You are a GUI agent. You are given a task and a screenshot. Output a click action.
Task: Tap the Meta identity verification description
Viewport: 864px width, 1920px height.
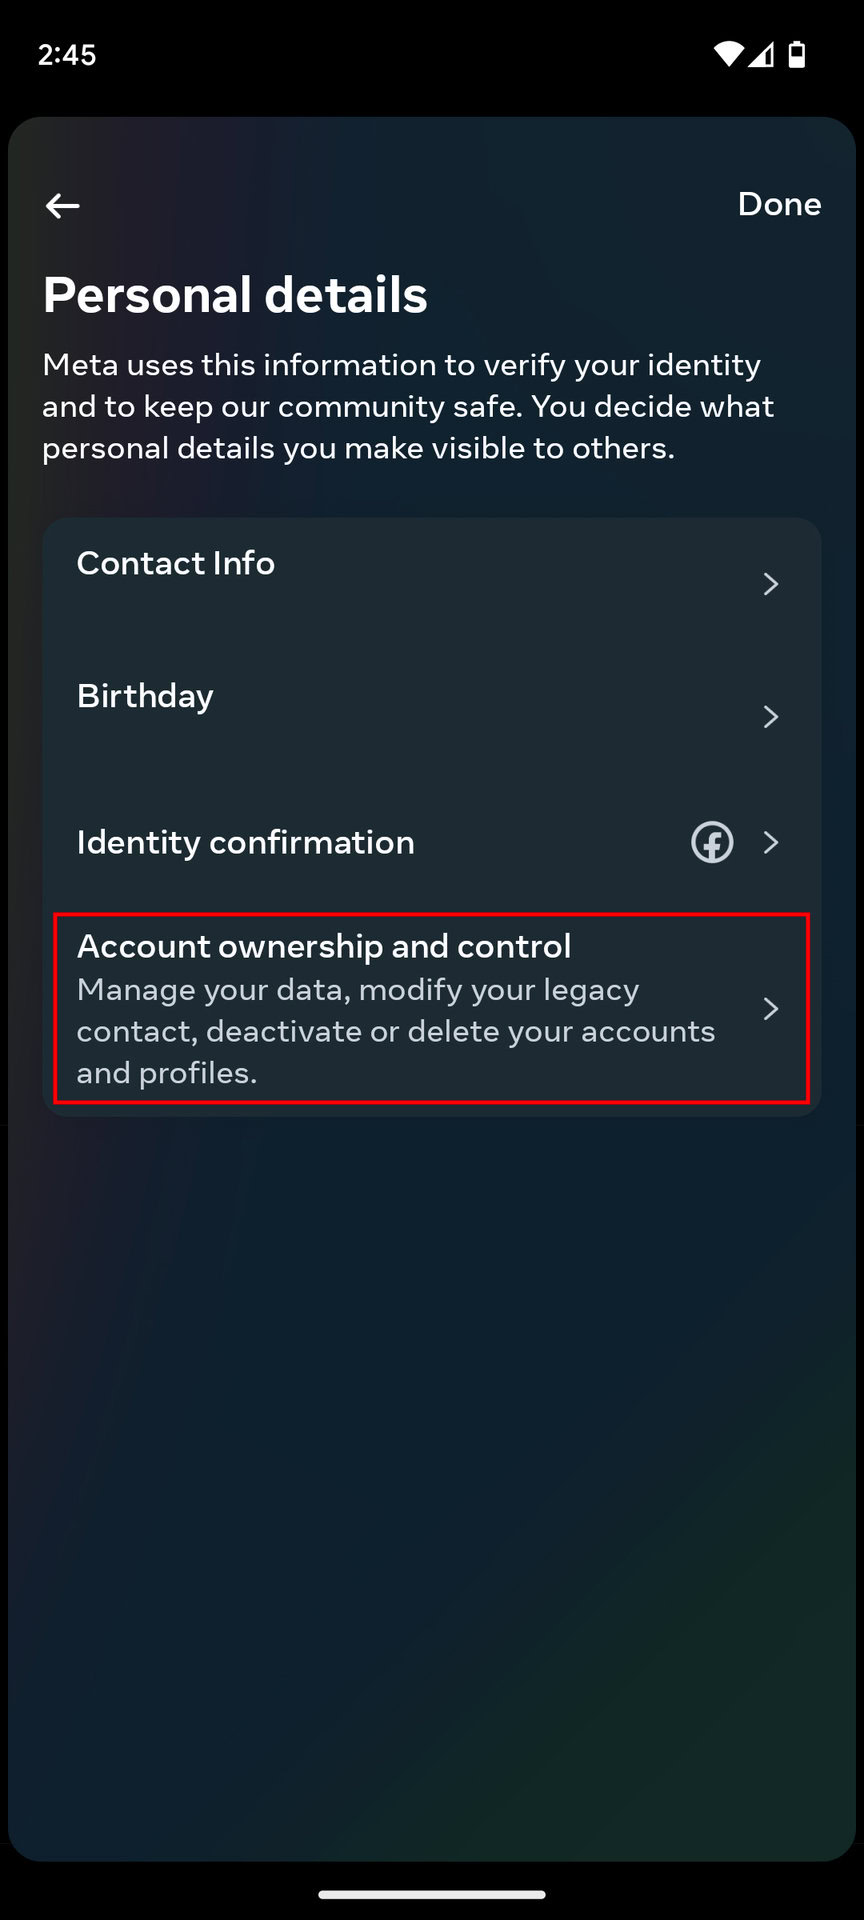tap(408, 406)
